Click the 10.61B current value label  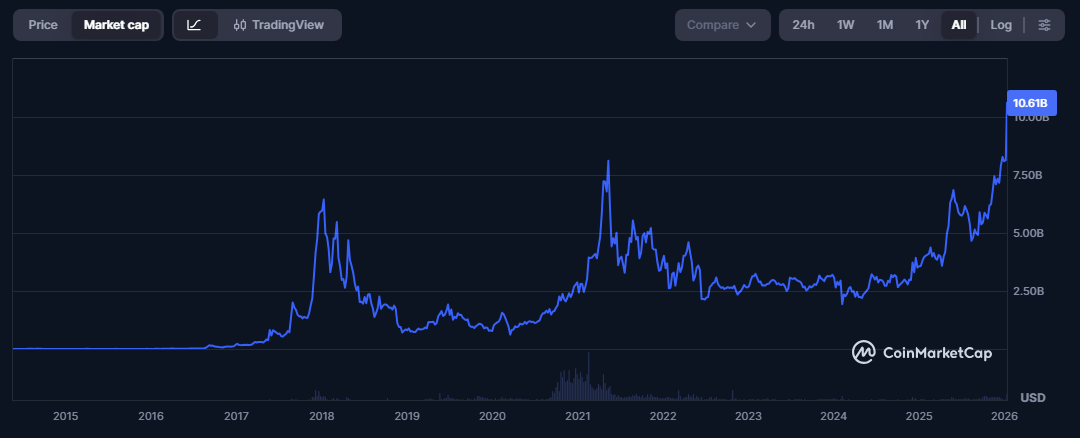[x=1030, y=103]
